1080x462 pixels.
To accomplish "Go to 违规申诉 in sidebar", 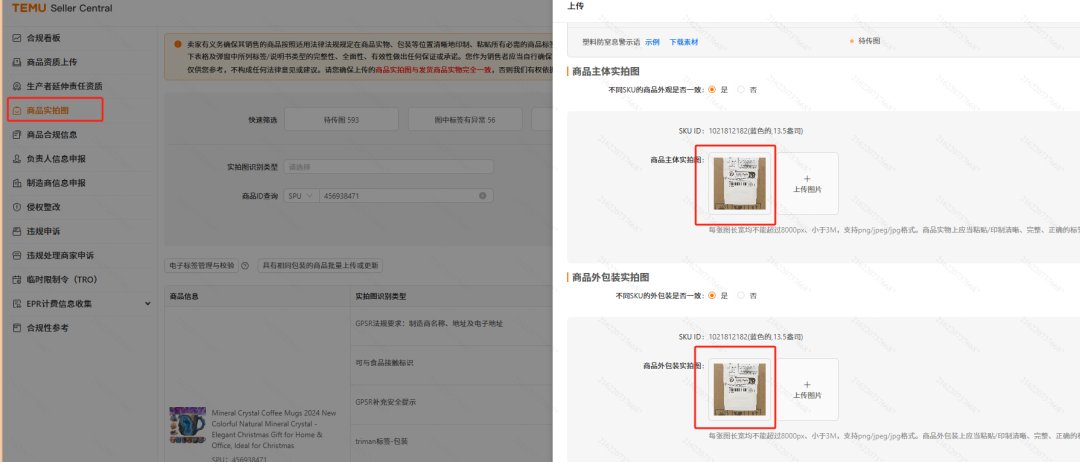I will [x=41, y=231].
